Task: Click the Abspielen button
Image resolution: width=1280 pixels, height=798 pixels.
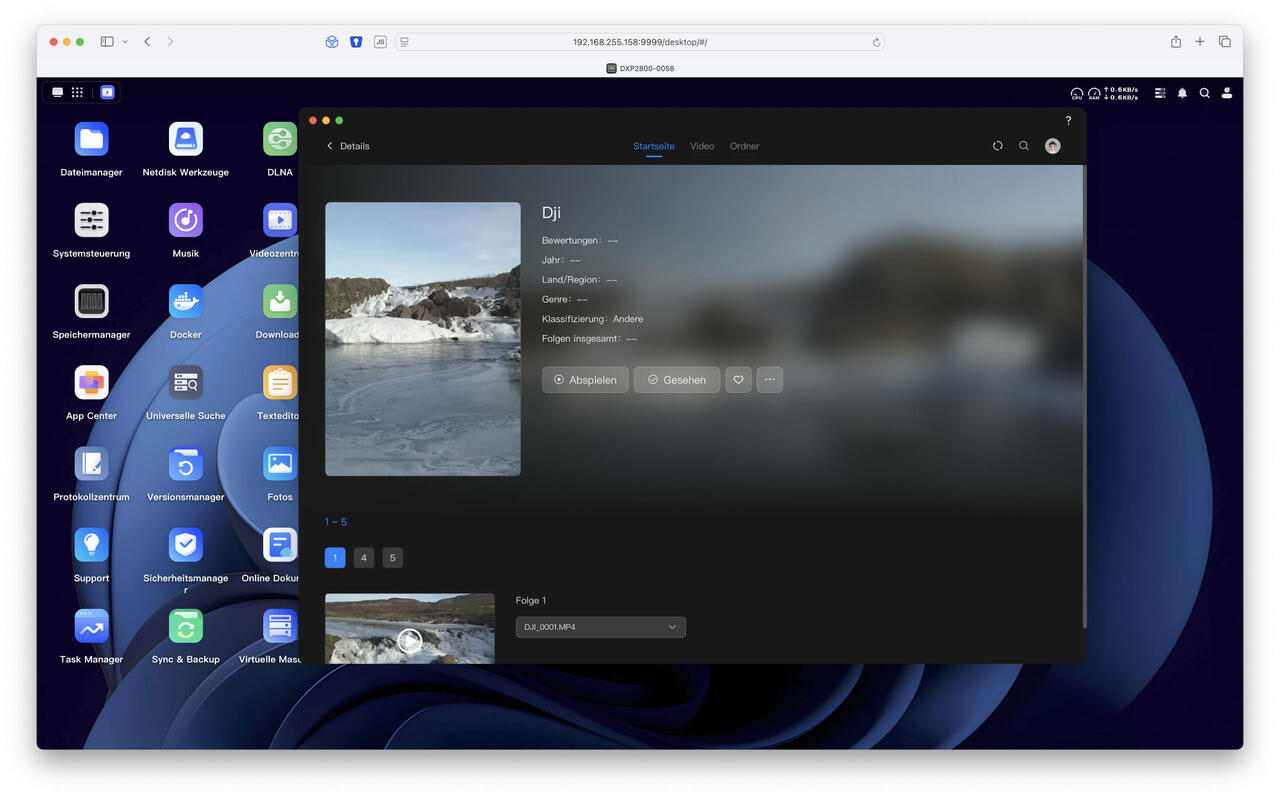Action: [585, 380]
